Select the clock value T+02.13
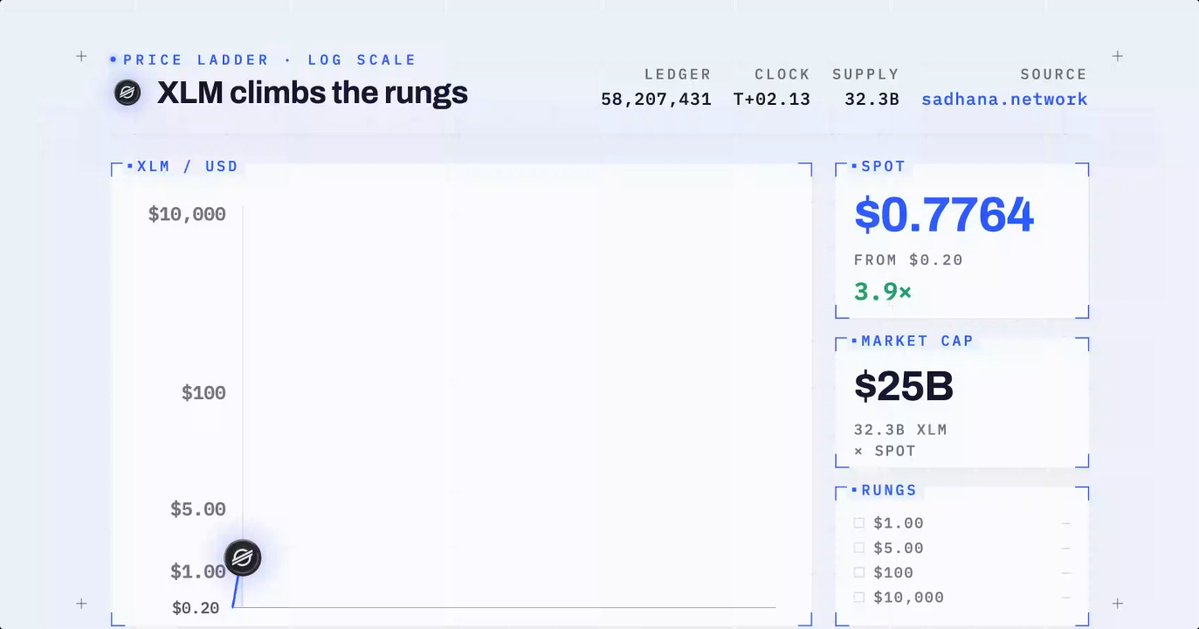Image resolution: width=1199 pixels, height=629 pixels. pyautogui.click(x=772, y=99)
